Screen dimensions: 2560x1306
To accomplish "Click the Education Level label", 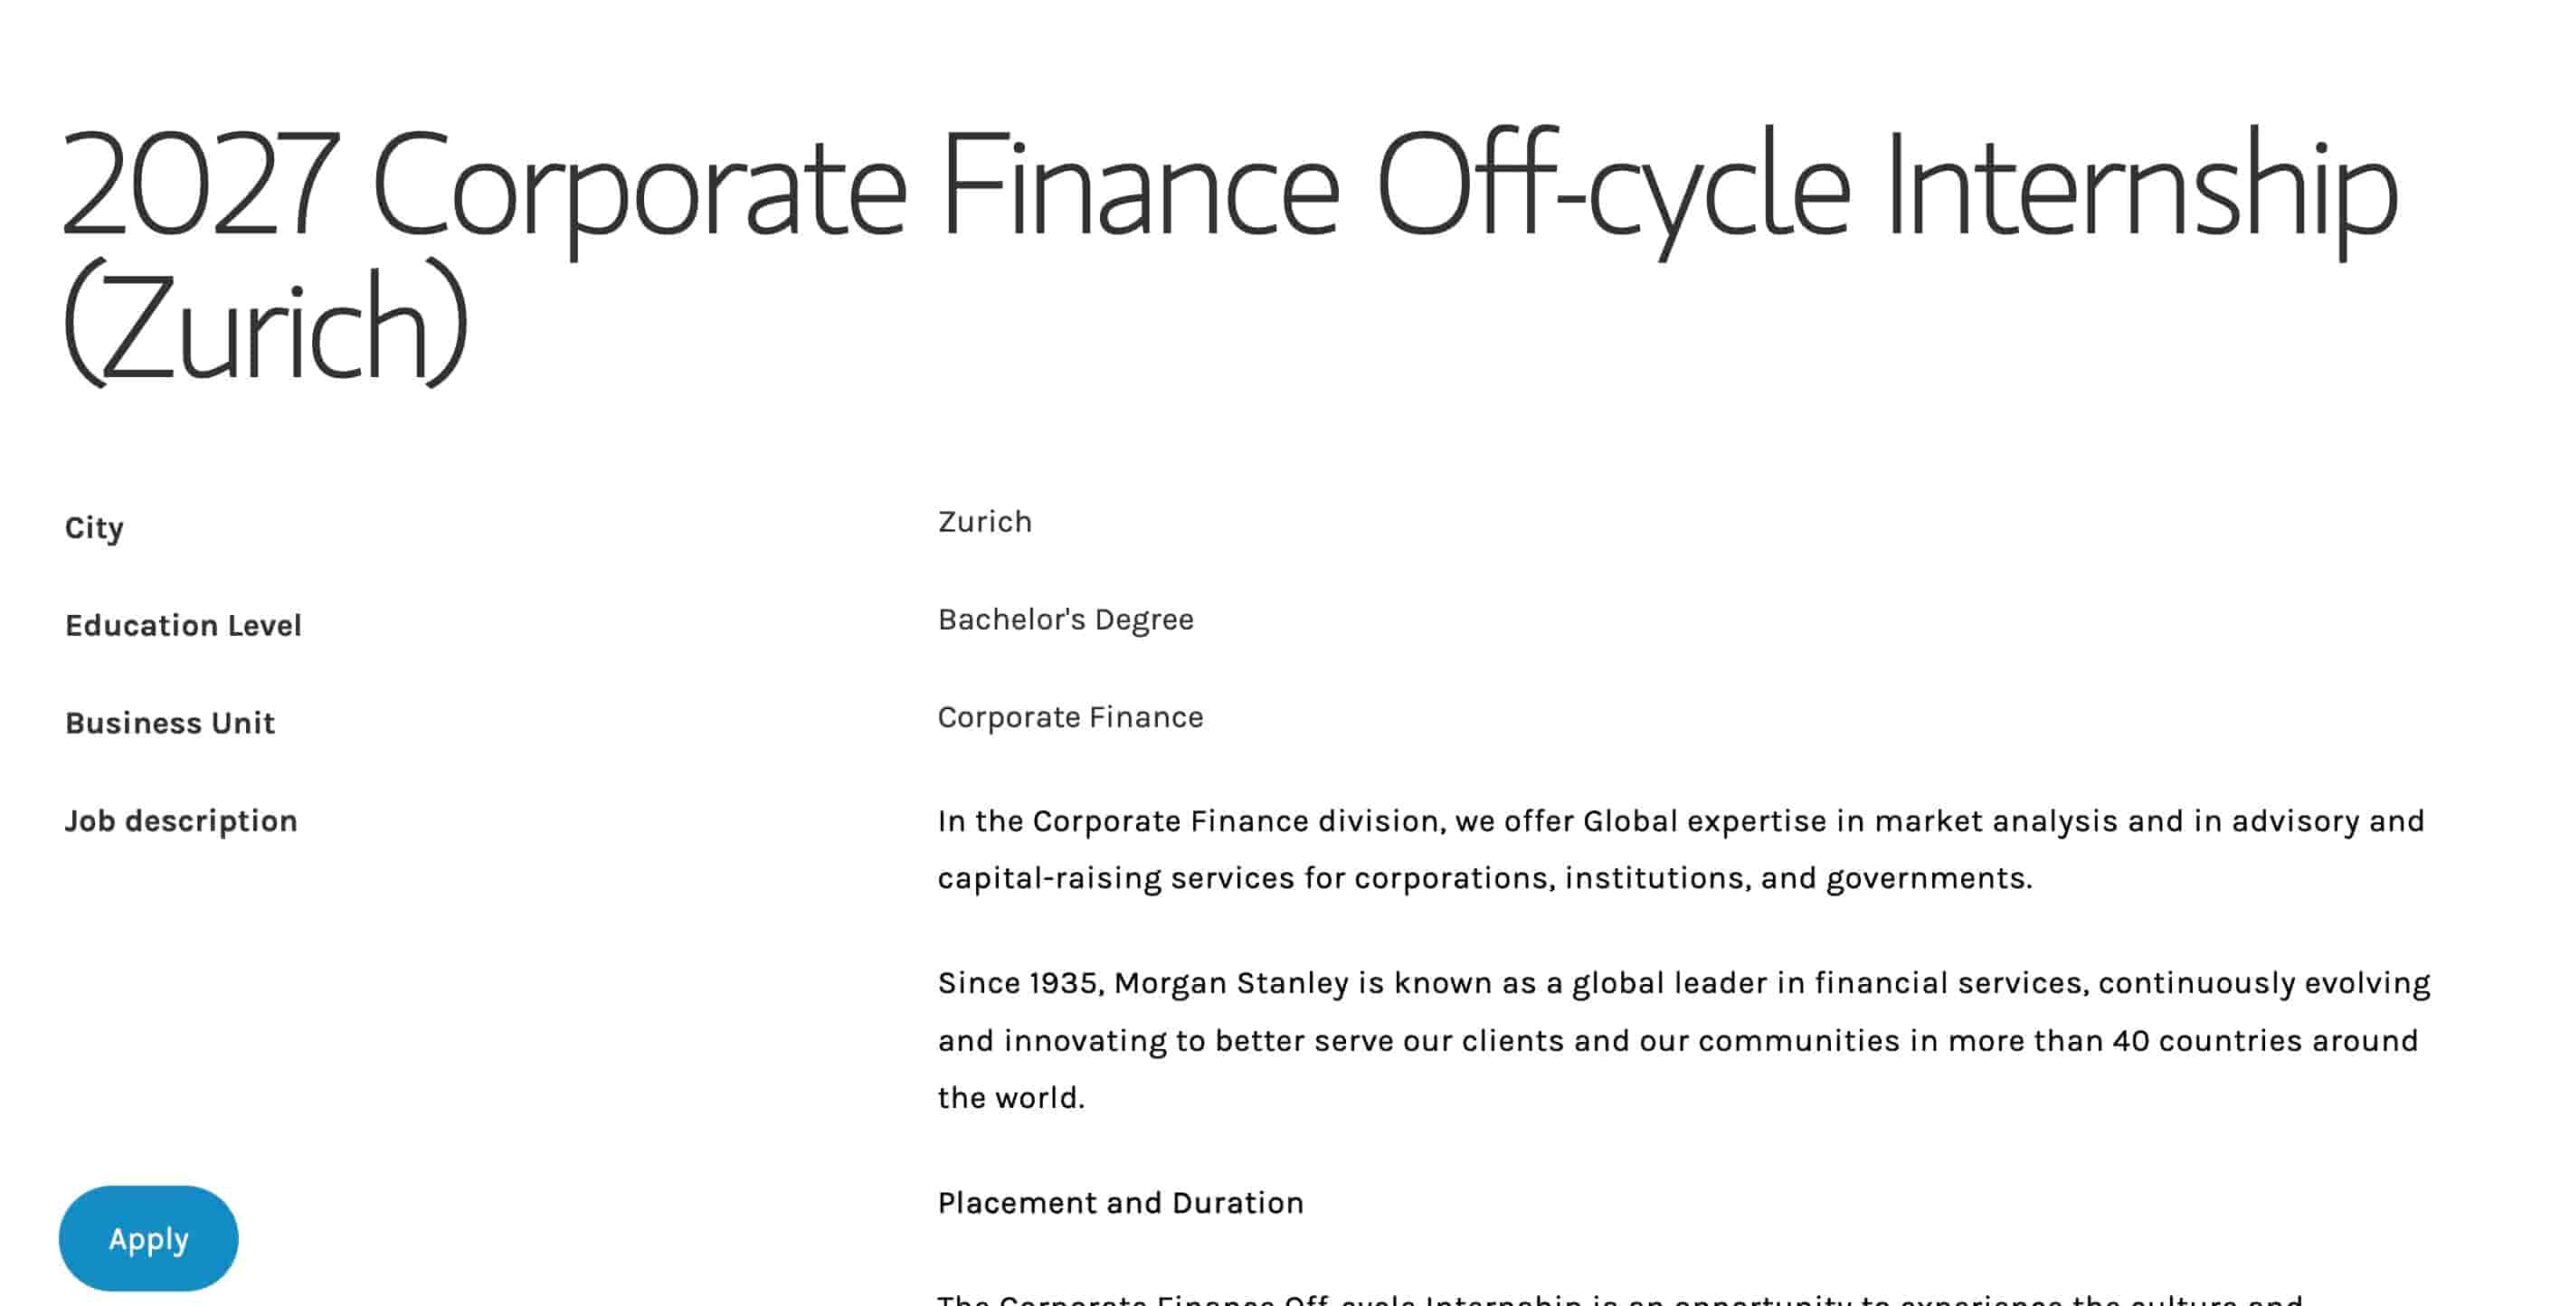I will (x=183, y=625).
